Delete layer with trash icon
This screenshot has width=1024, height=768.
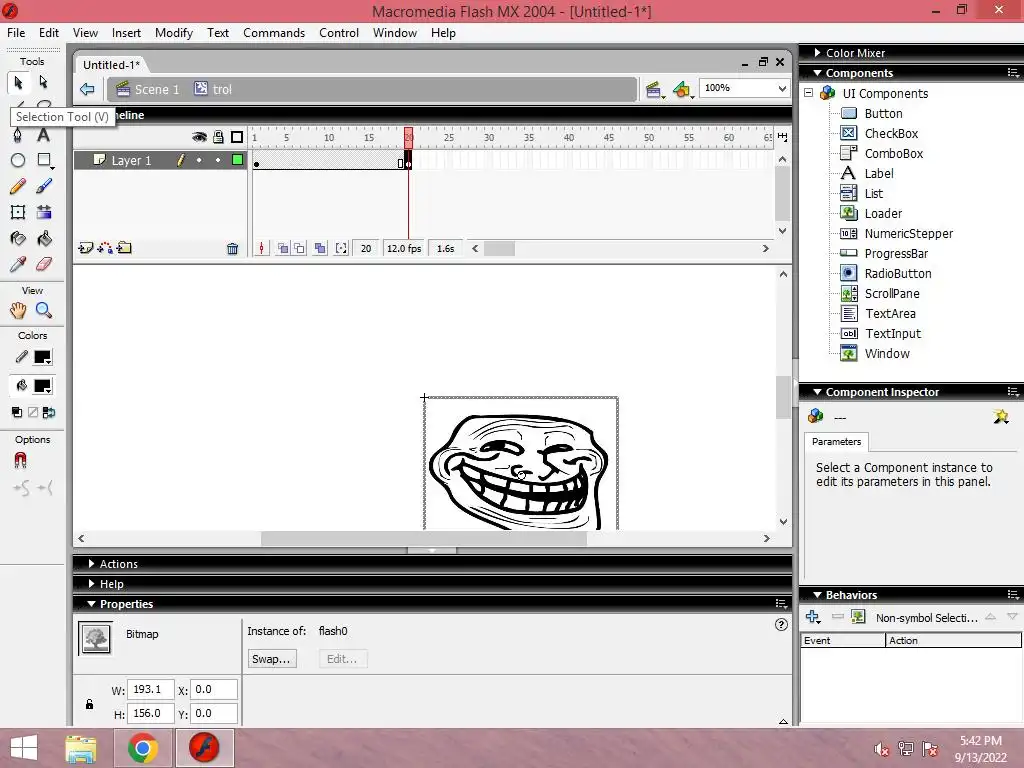point(232,248)
